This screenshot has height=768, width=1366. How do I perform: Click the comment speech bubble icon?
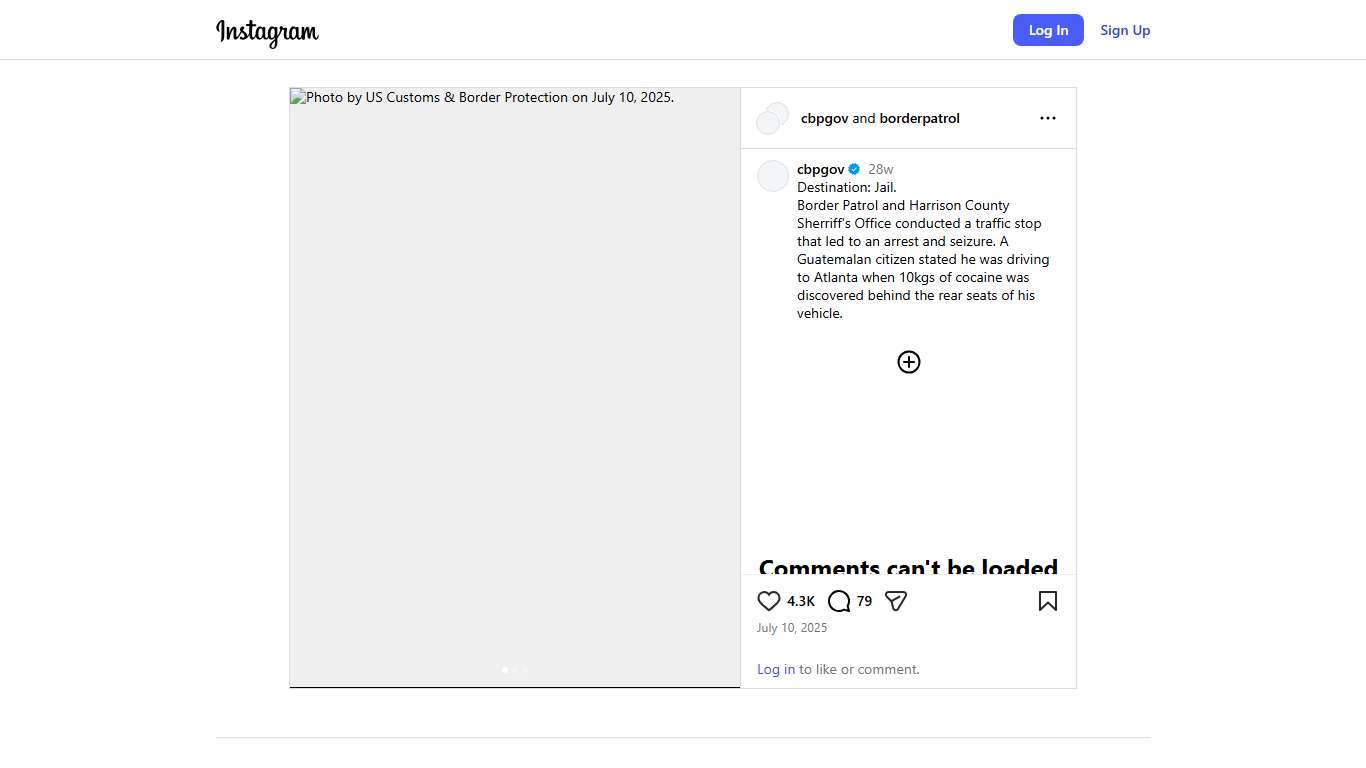839,601
